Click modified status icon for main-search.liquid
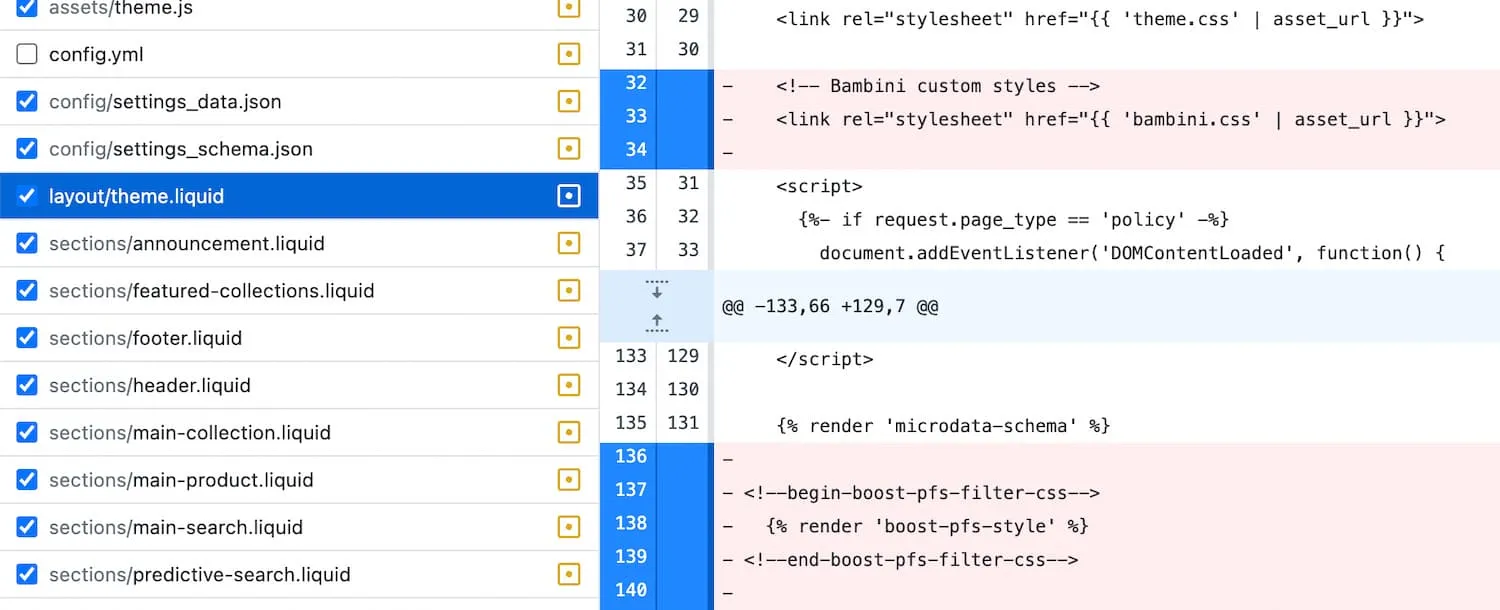 pos(569,527)
